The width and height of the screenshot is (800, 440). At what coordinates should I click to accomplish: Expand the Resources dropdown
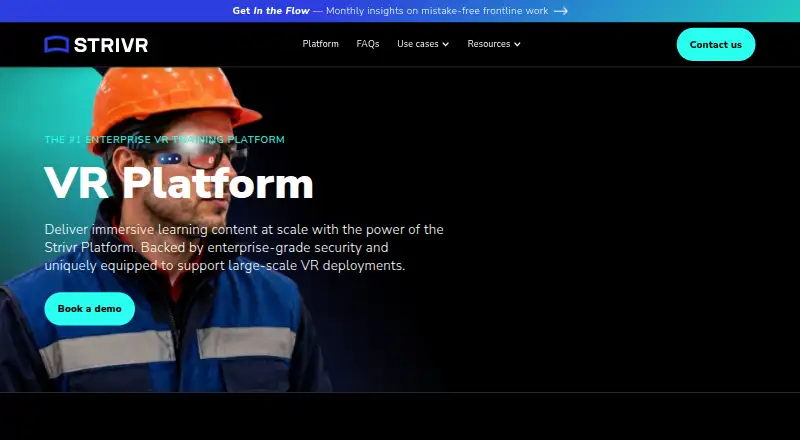pos(494,44)
